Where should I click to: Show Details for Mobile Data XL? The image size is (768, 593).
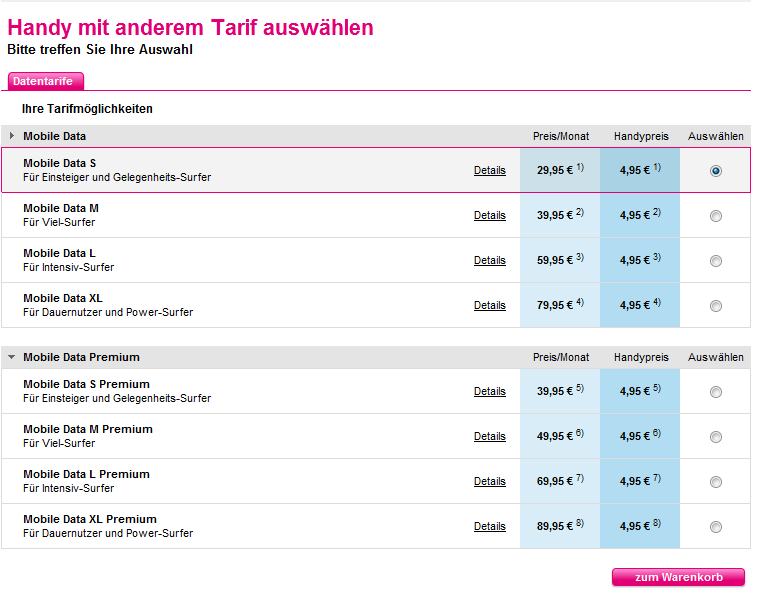tap(490, 306)
